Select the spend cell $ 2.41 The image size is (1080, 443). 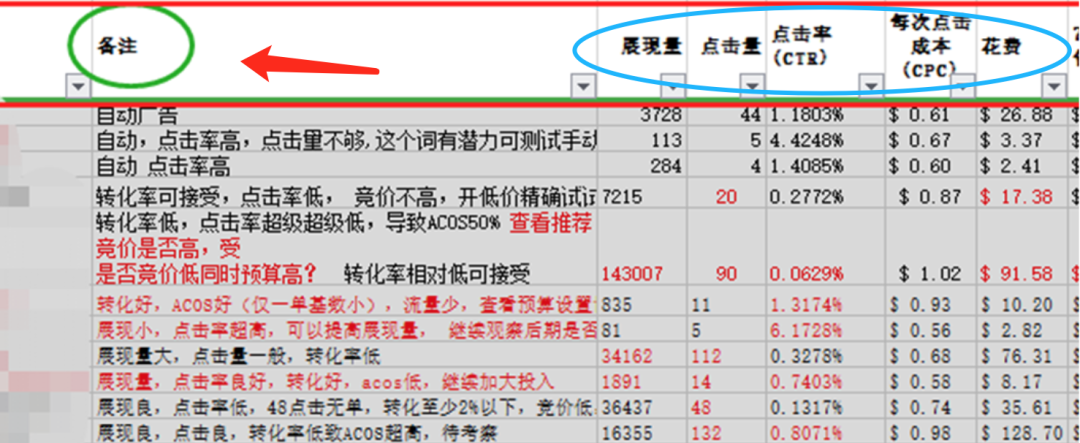click(1021, 166)
